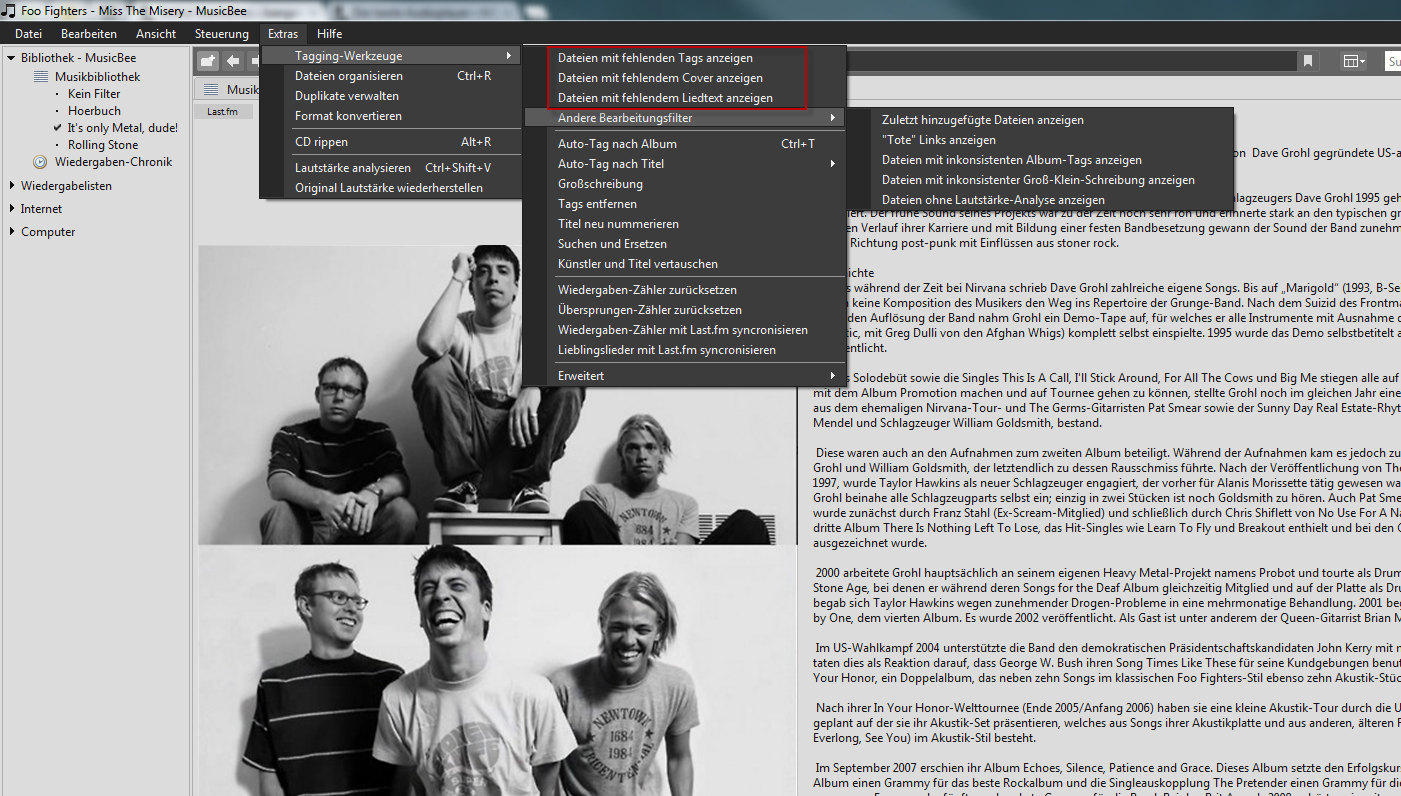Open the upper Foo Fighters band photo
The height and width of the screenshot is (796, 1401).
click(x=497, y=395)
